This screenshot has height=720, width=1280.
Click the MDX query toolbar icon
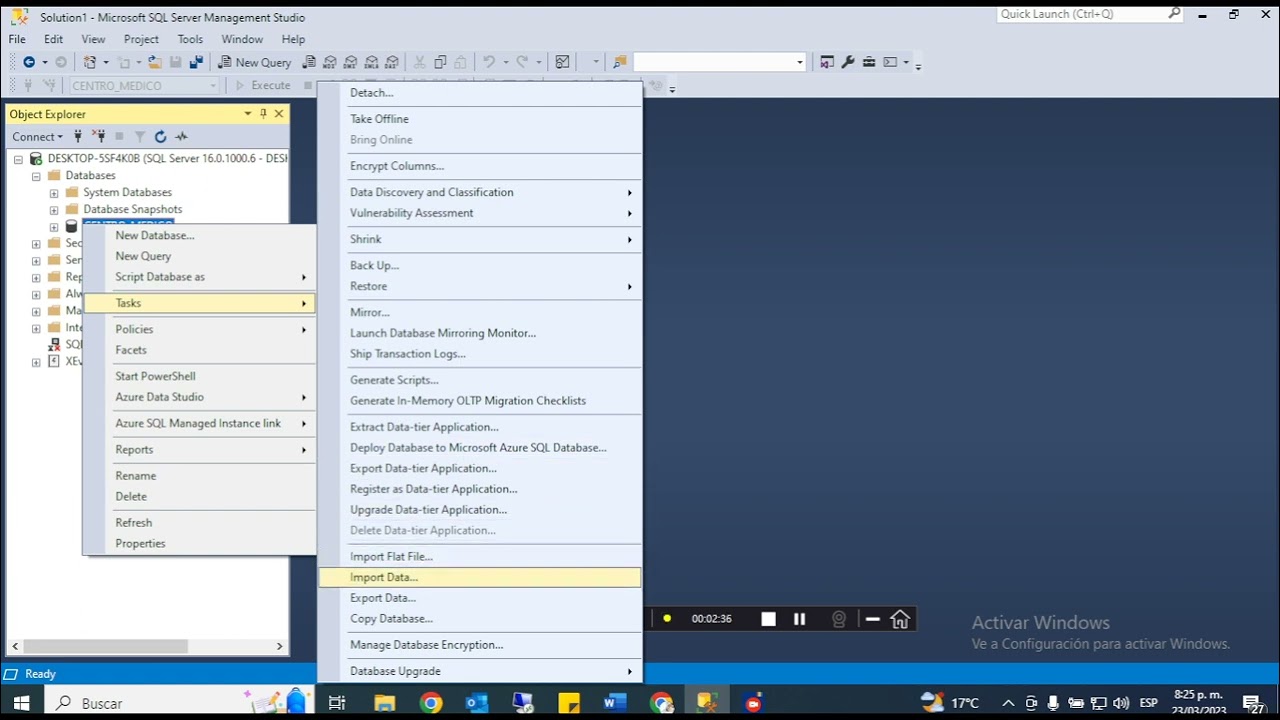pyautogui.click(x=330, y=62)
